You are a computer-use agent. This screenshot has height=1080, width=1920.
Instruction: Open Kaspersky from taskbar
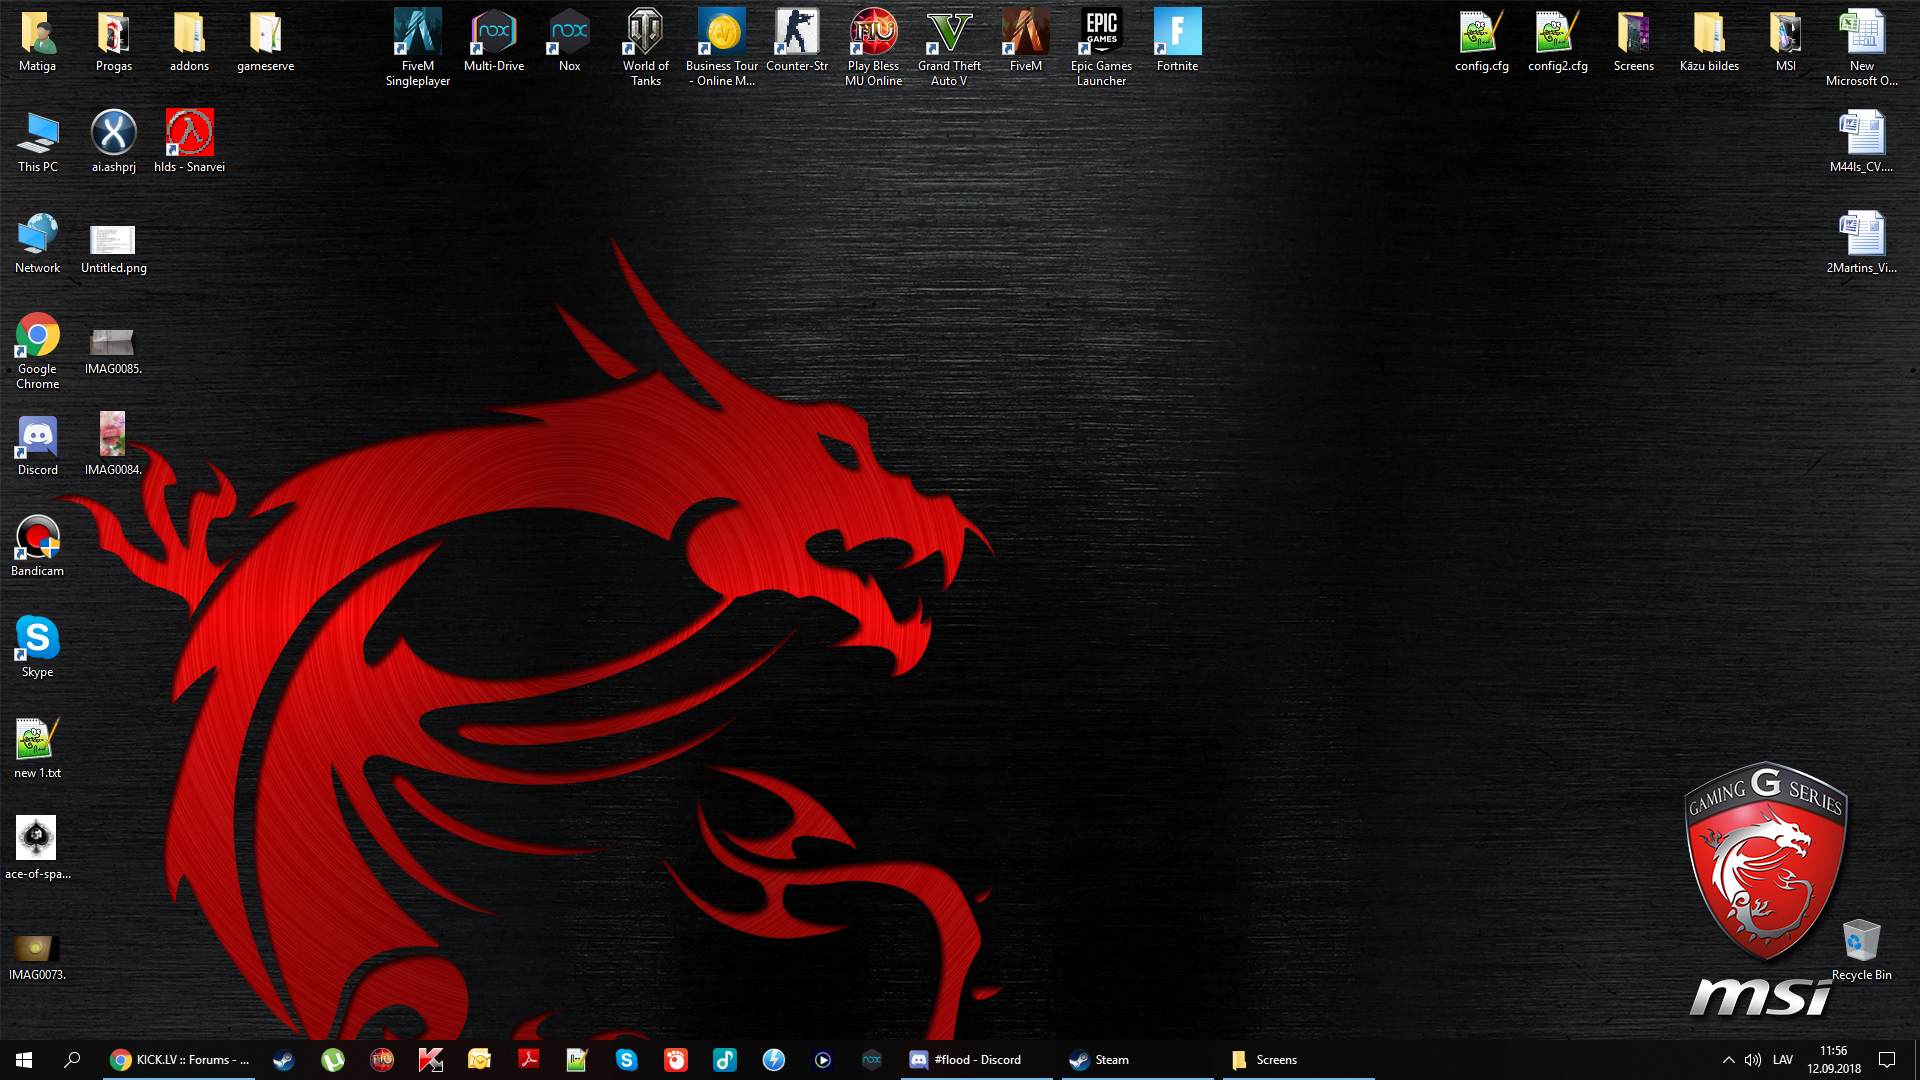[431, 1060]
